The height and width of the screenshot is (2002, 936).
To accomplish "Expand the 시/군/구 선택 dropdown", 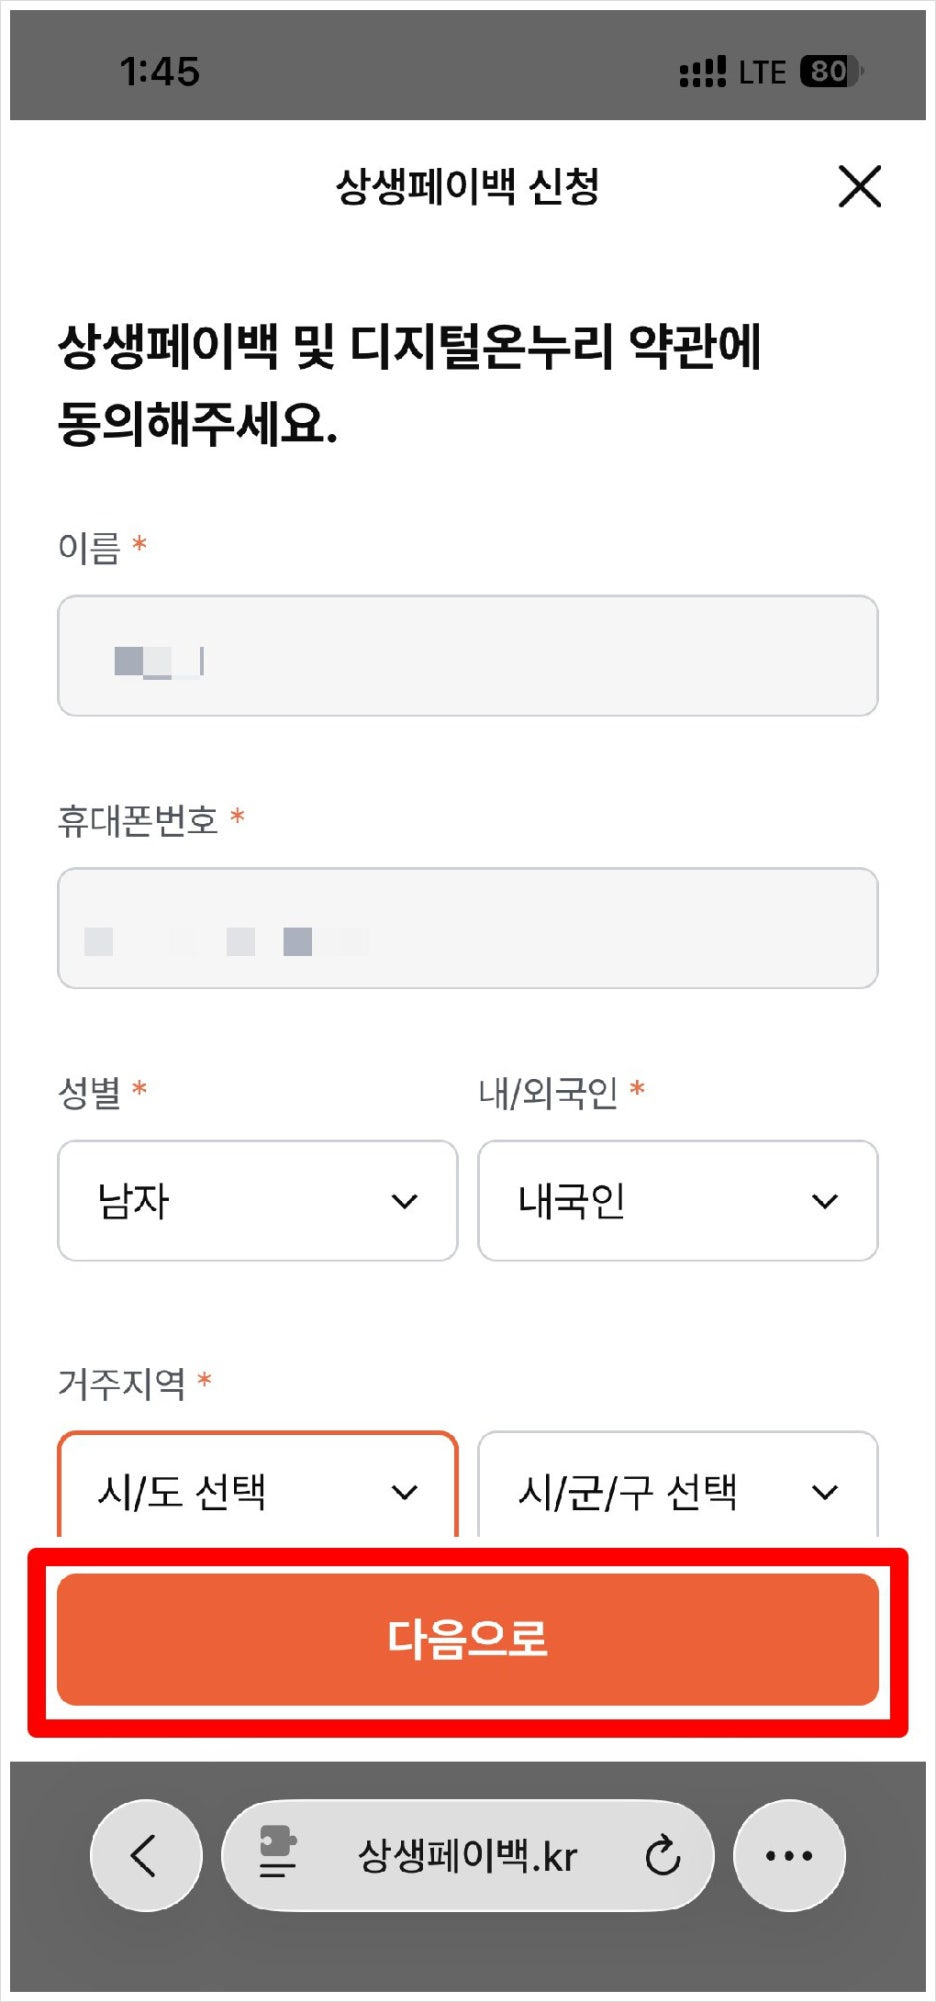I will pyautogui.click(x=678, y=1485).
